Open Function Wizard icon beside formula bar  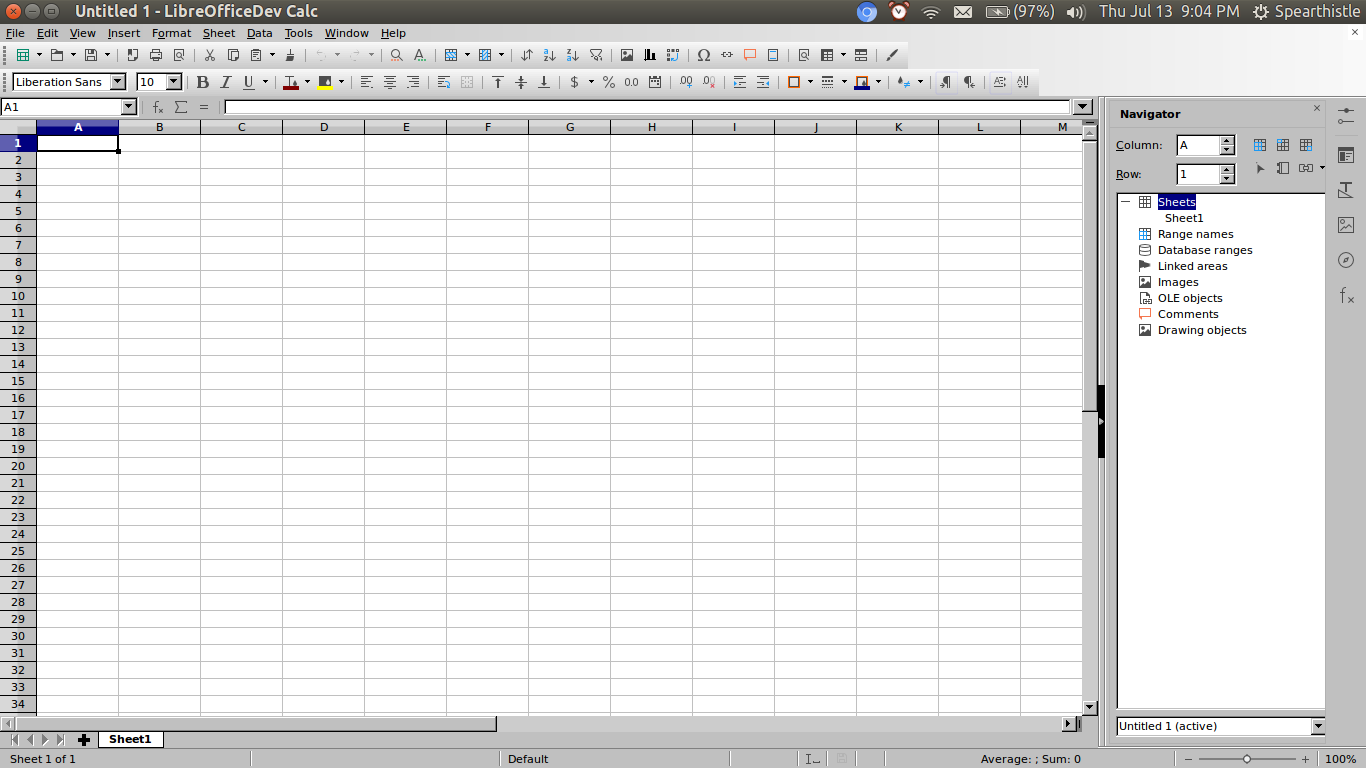[x=158, y=107]
